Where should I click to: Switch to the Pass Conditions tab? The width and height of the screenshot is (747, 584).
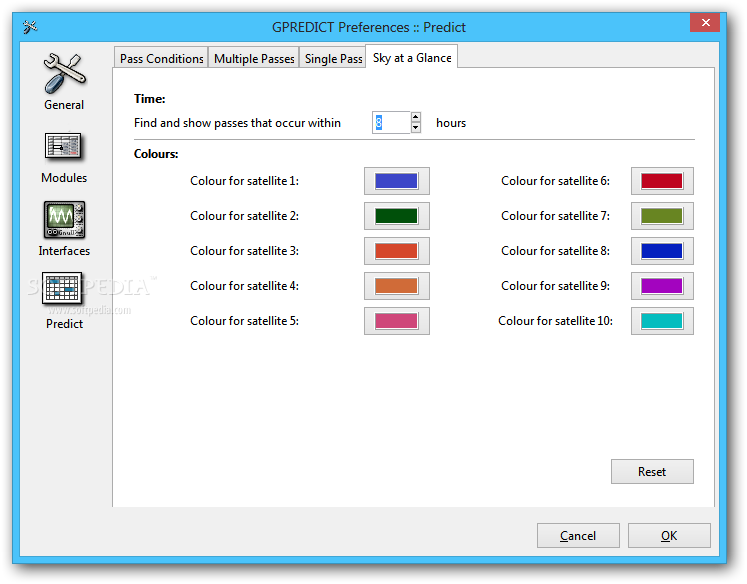point(162,59)
